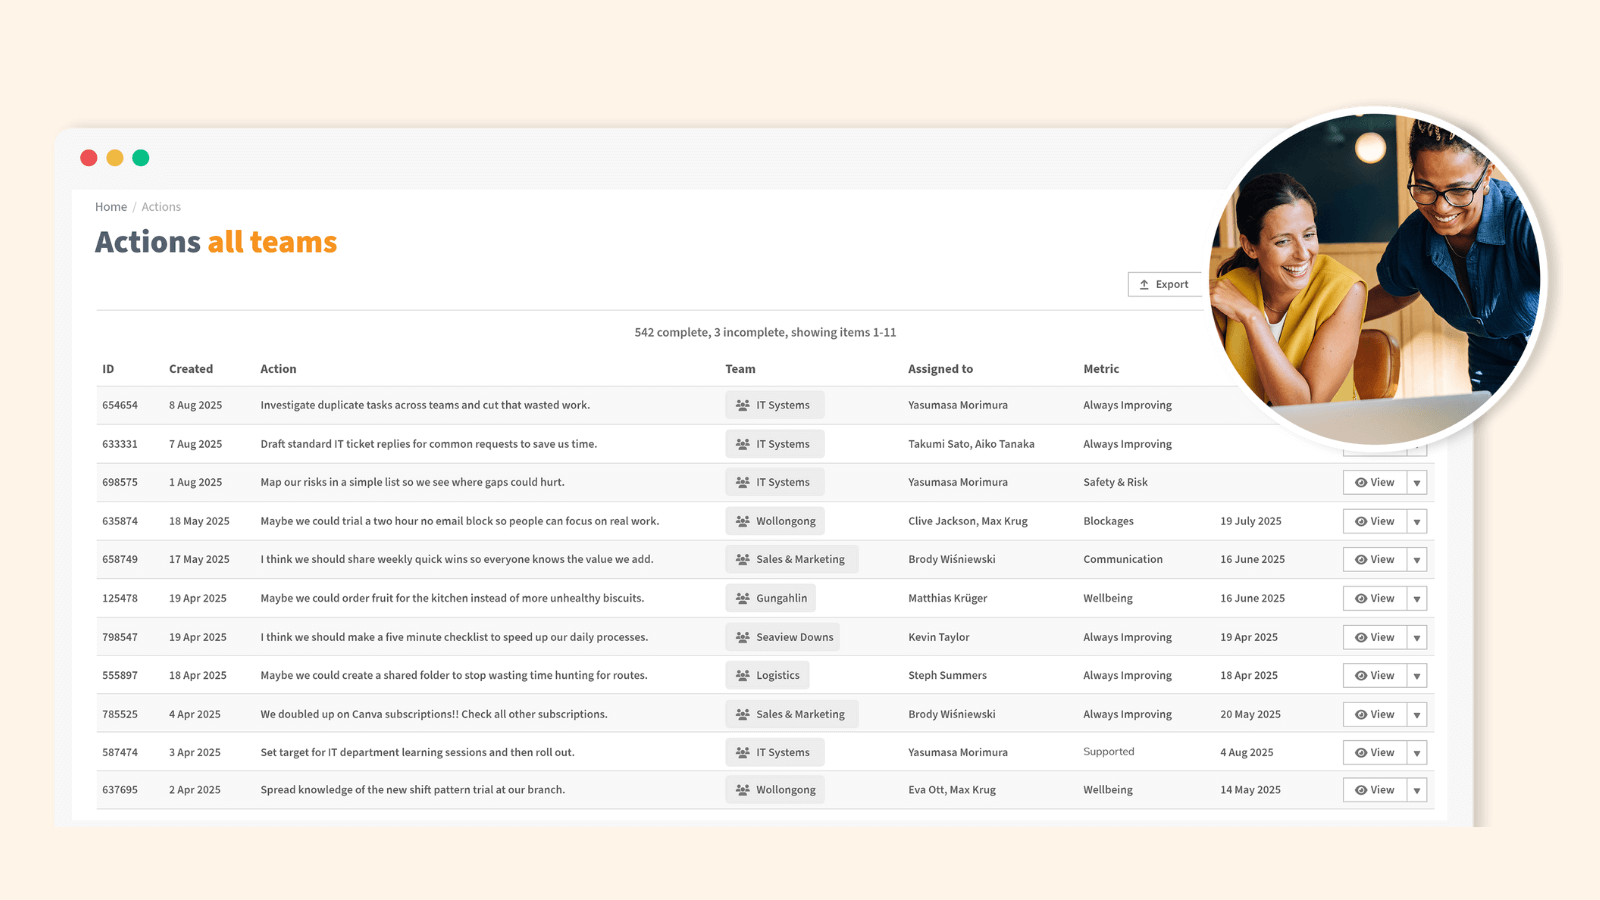View action 587474 learning sessions
Image resolution: width=1600 pixels, height=900 pixels.
click(1375, 753)
